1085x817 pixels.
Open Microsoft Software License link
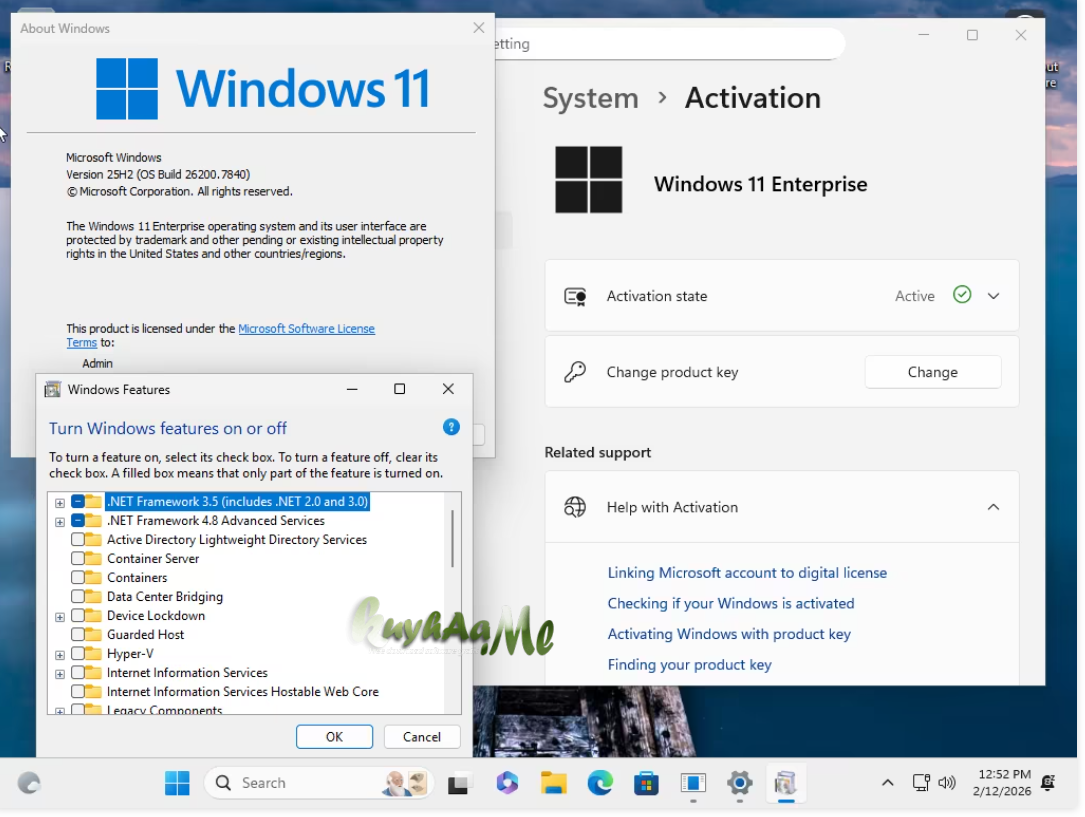coord(307,329)
